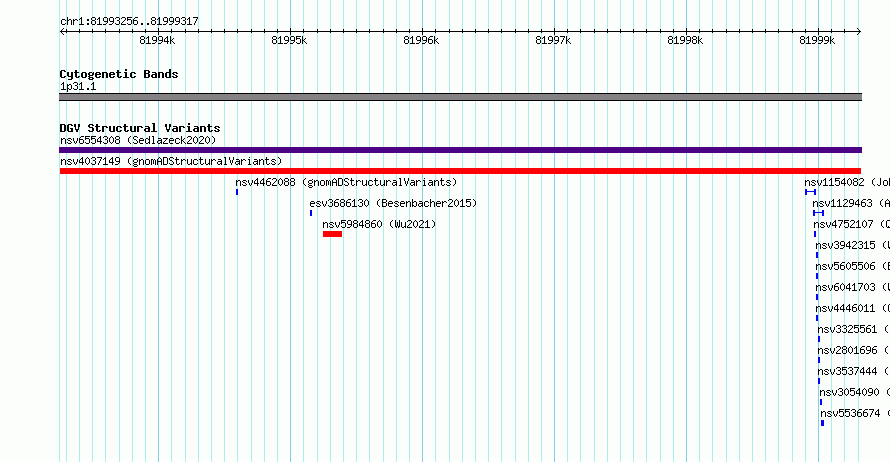Click the 81994k ruler label
890x462 pixels.
pos(157,40)
